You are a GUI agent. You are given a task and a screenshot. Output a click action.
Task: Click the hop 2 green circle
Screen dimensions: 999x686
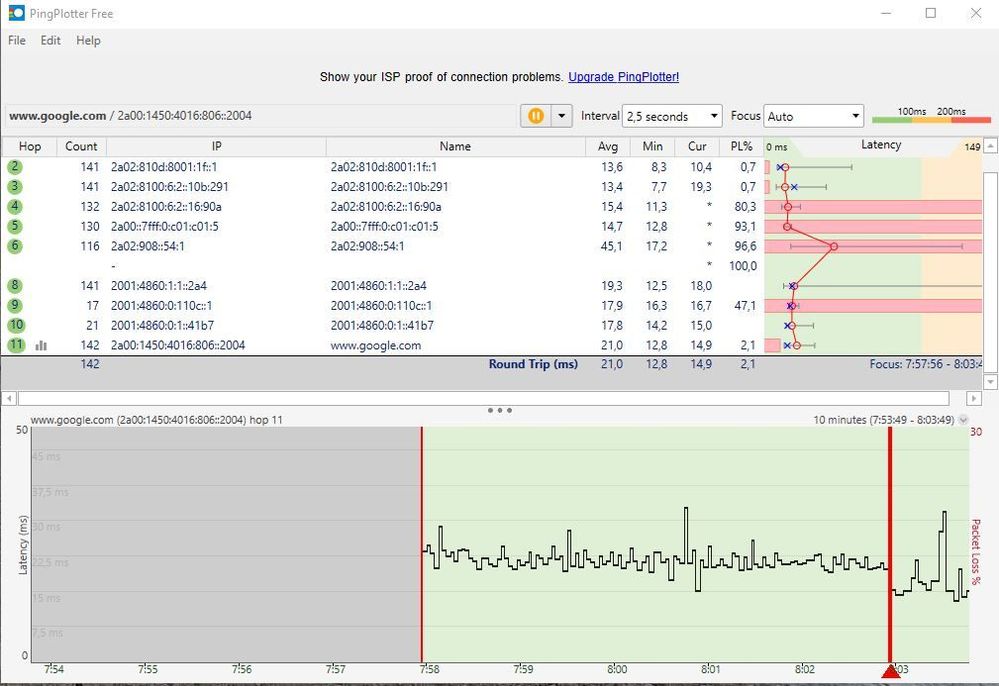click(15, 167)
